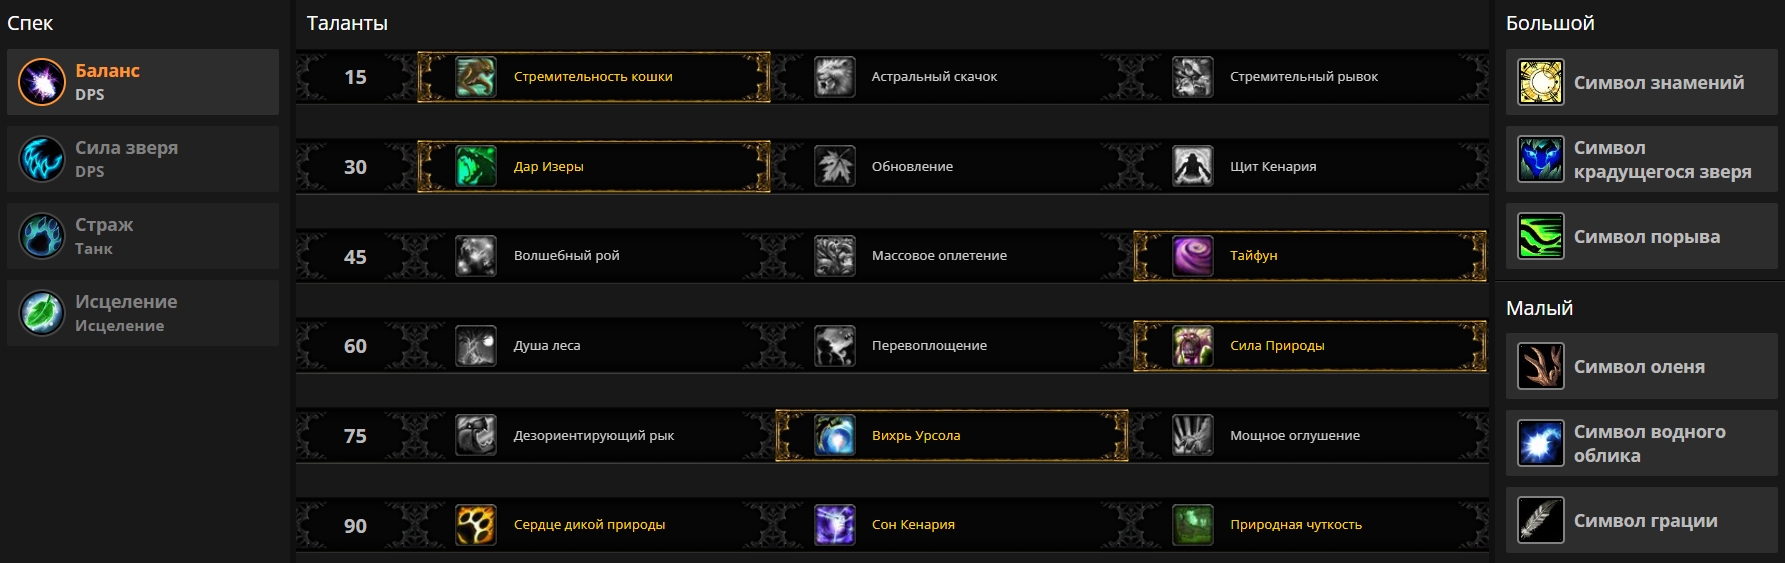Screen dimensions: 1785x563
Task: Click the Символ знамений glyph icon
Action: pos(1540,82)
